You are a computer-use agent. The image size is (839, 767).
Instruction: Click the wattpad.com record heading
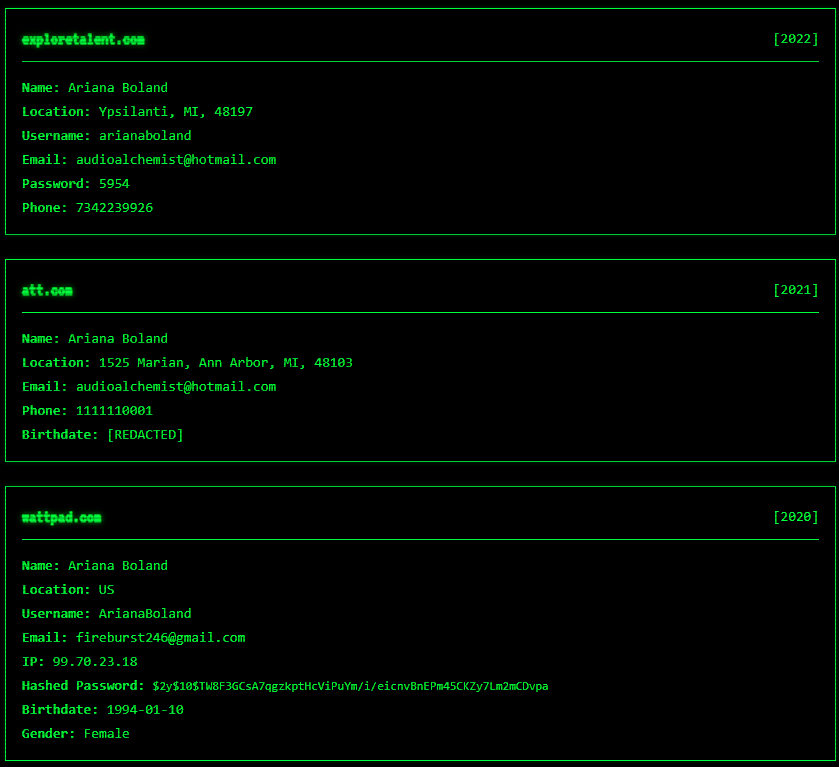click(61, 518)
